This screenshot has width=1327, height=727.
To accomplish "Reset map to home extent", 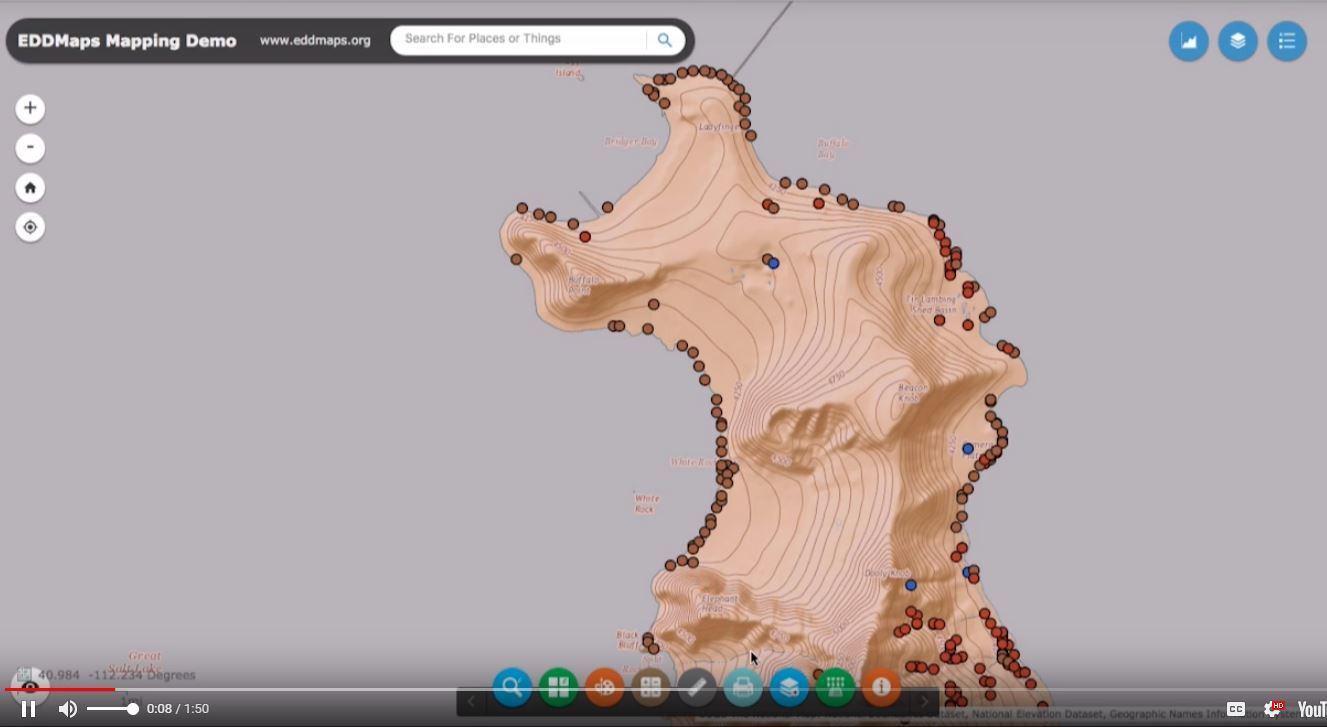I will [x=30, y=188].
